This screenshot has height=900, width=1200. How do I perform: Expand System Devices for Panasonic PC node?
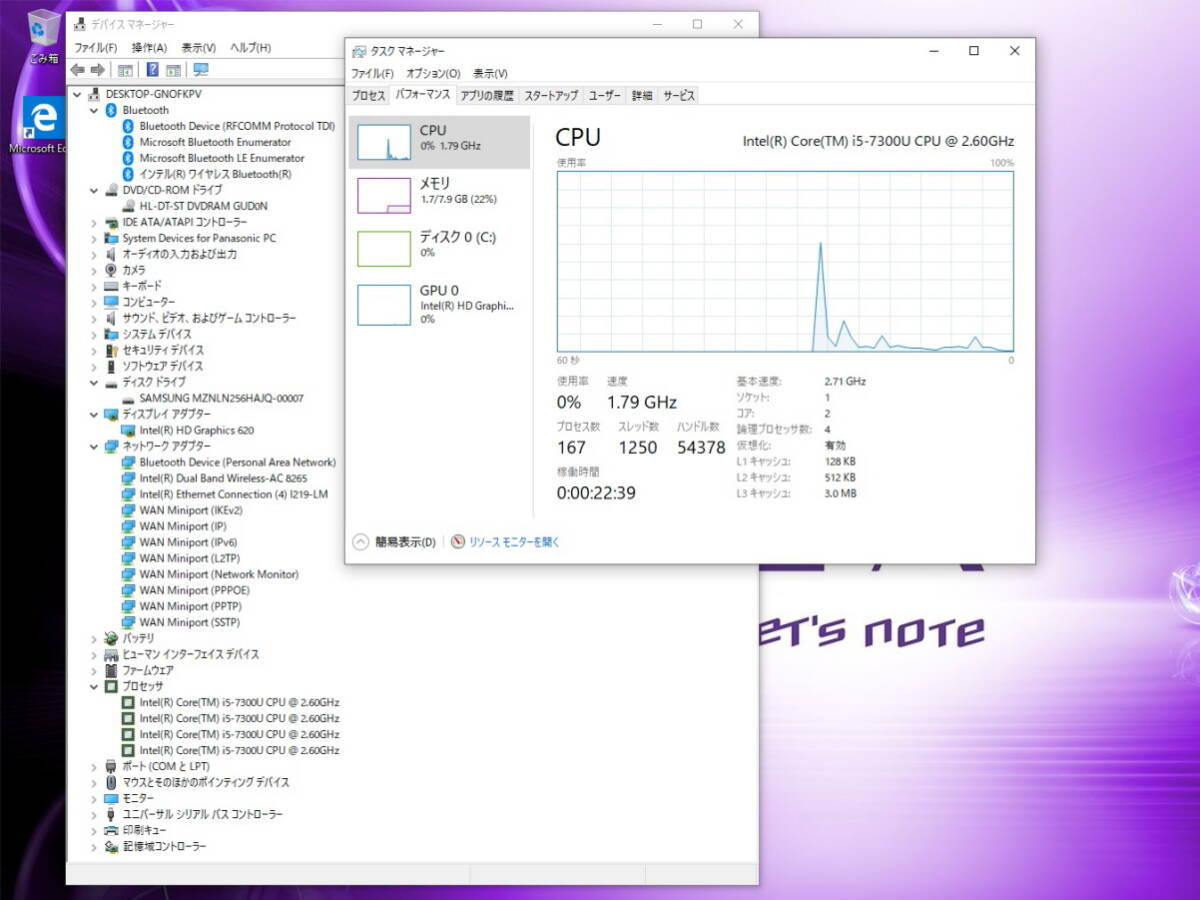point(94,238)
